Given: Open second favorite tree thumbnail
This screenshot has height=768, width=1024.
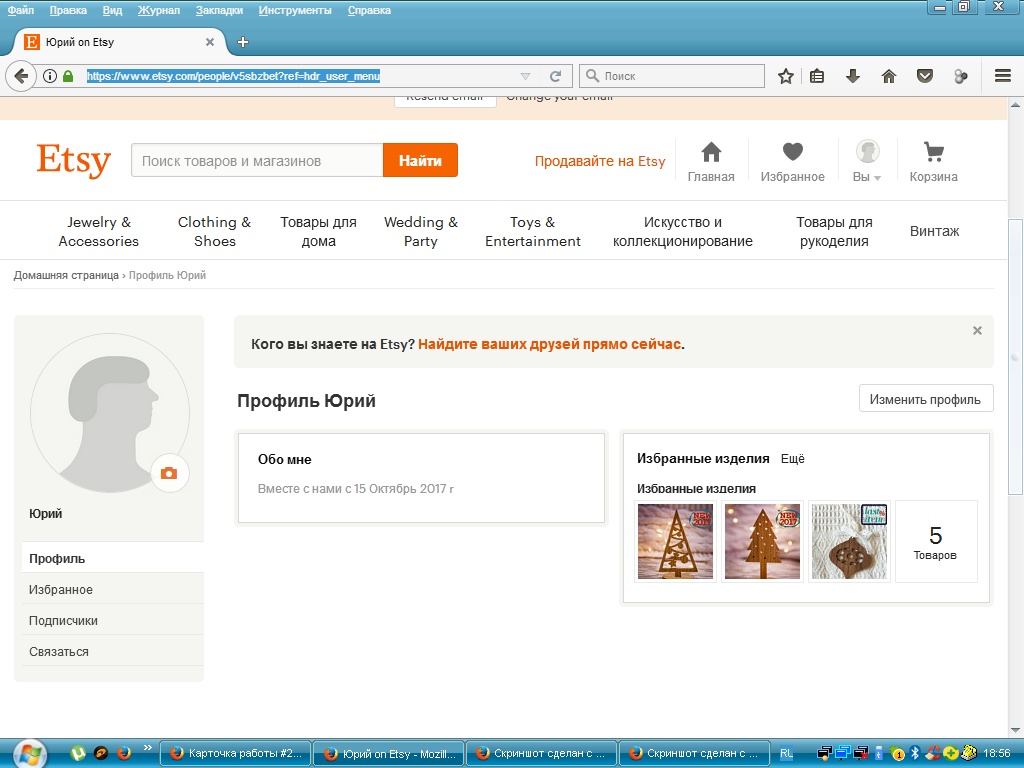Looking at the screenshot, I should 762,541.
